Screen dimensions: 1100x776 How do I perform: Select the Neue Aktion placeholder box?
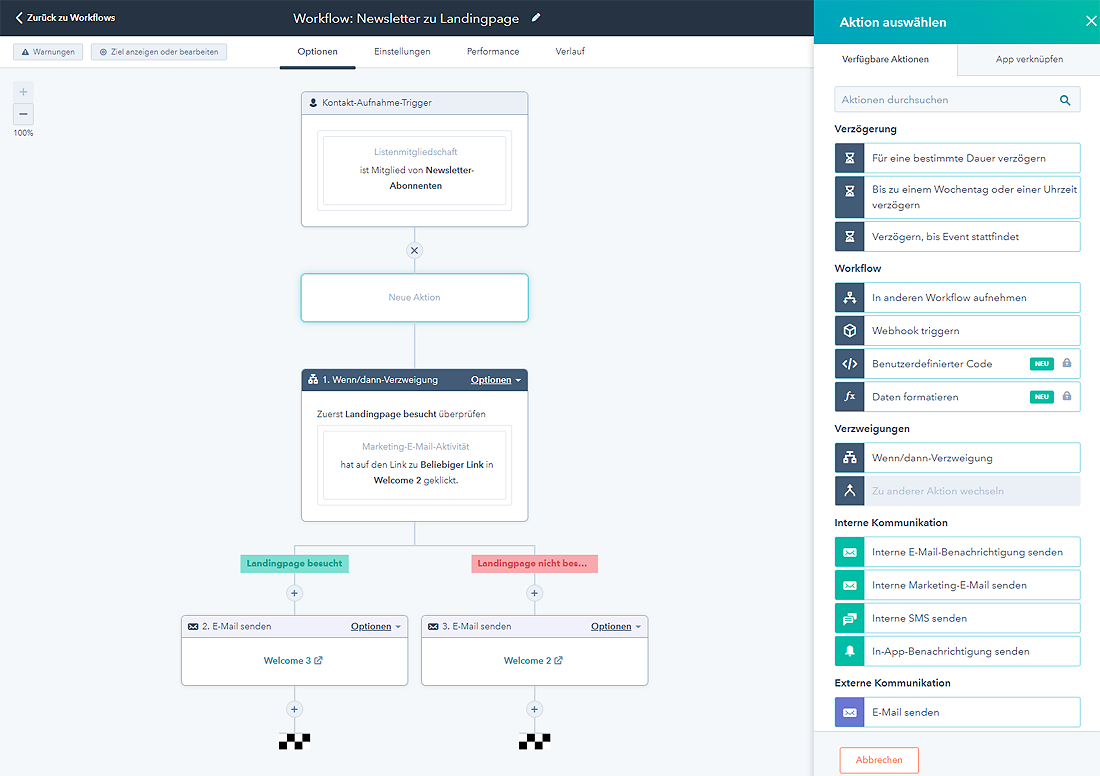pos(415,297)
